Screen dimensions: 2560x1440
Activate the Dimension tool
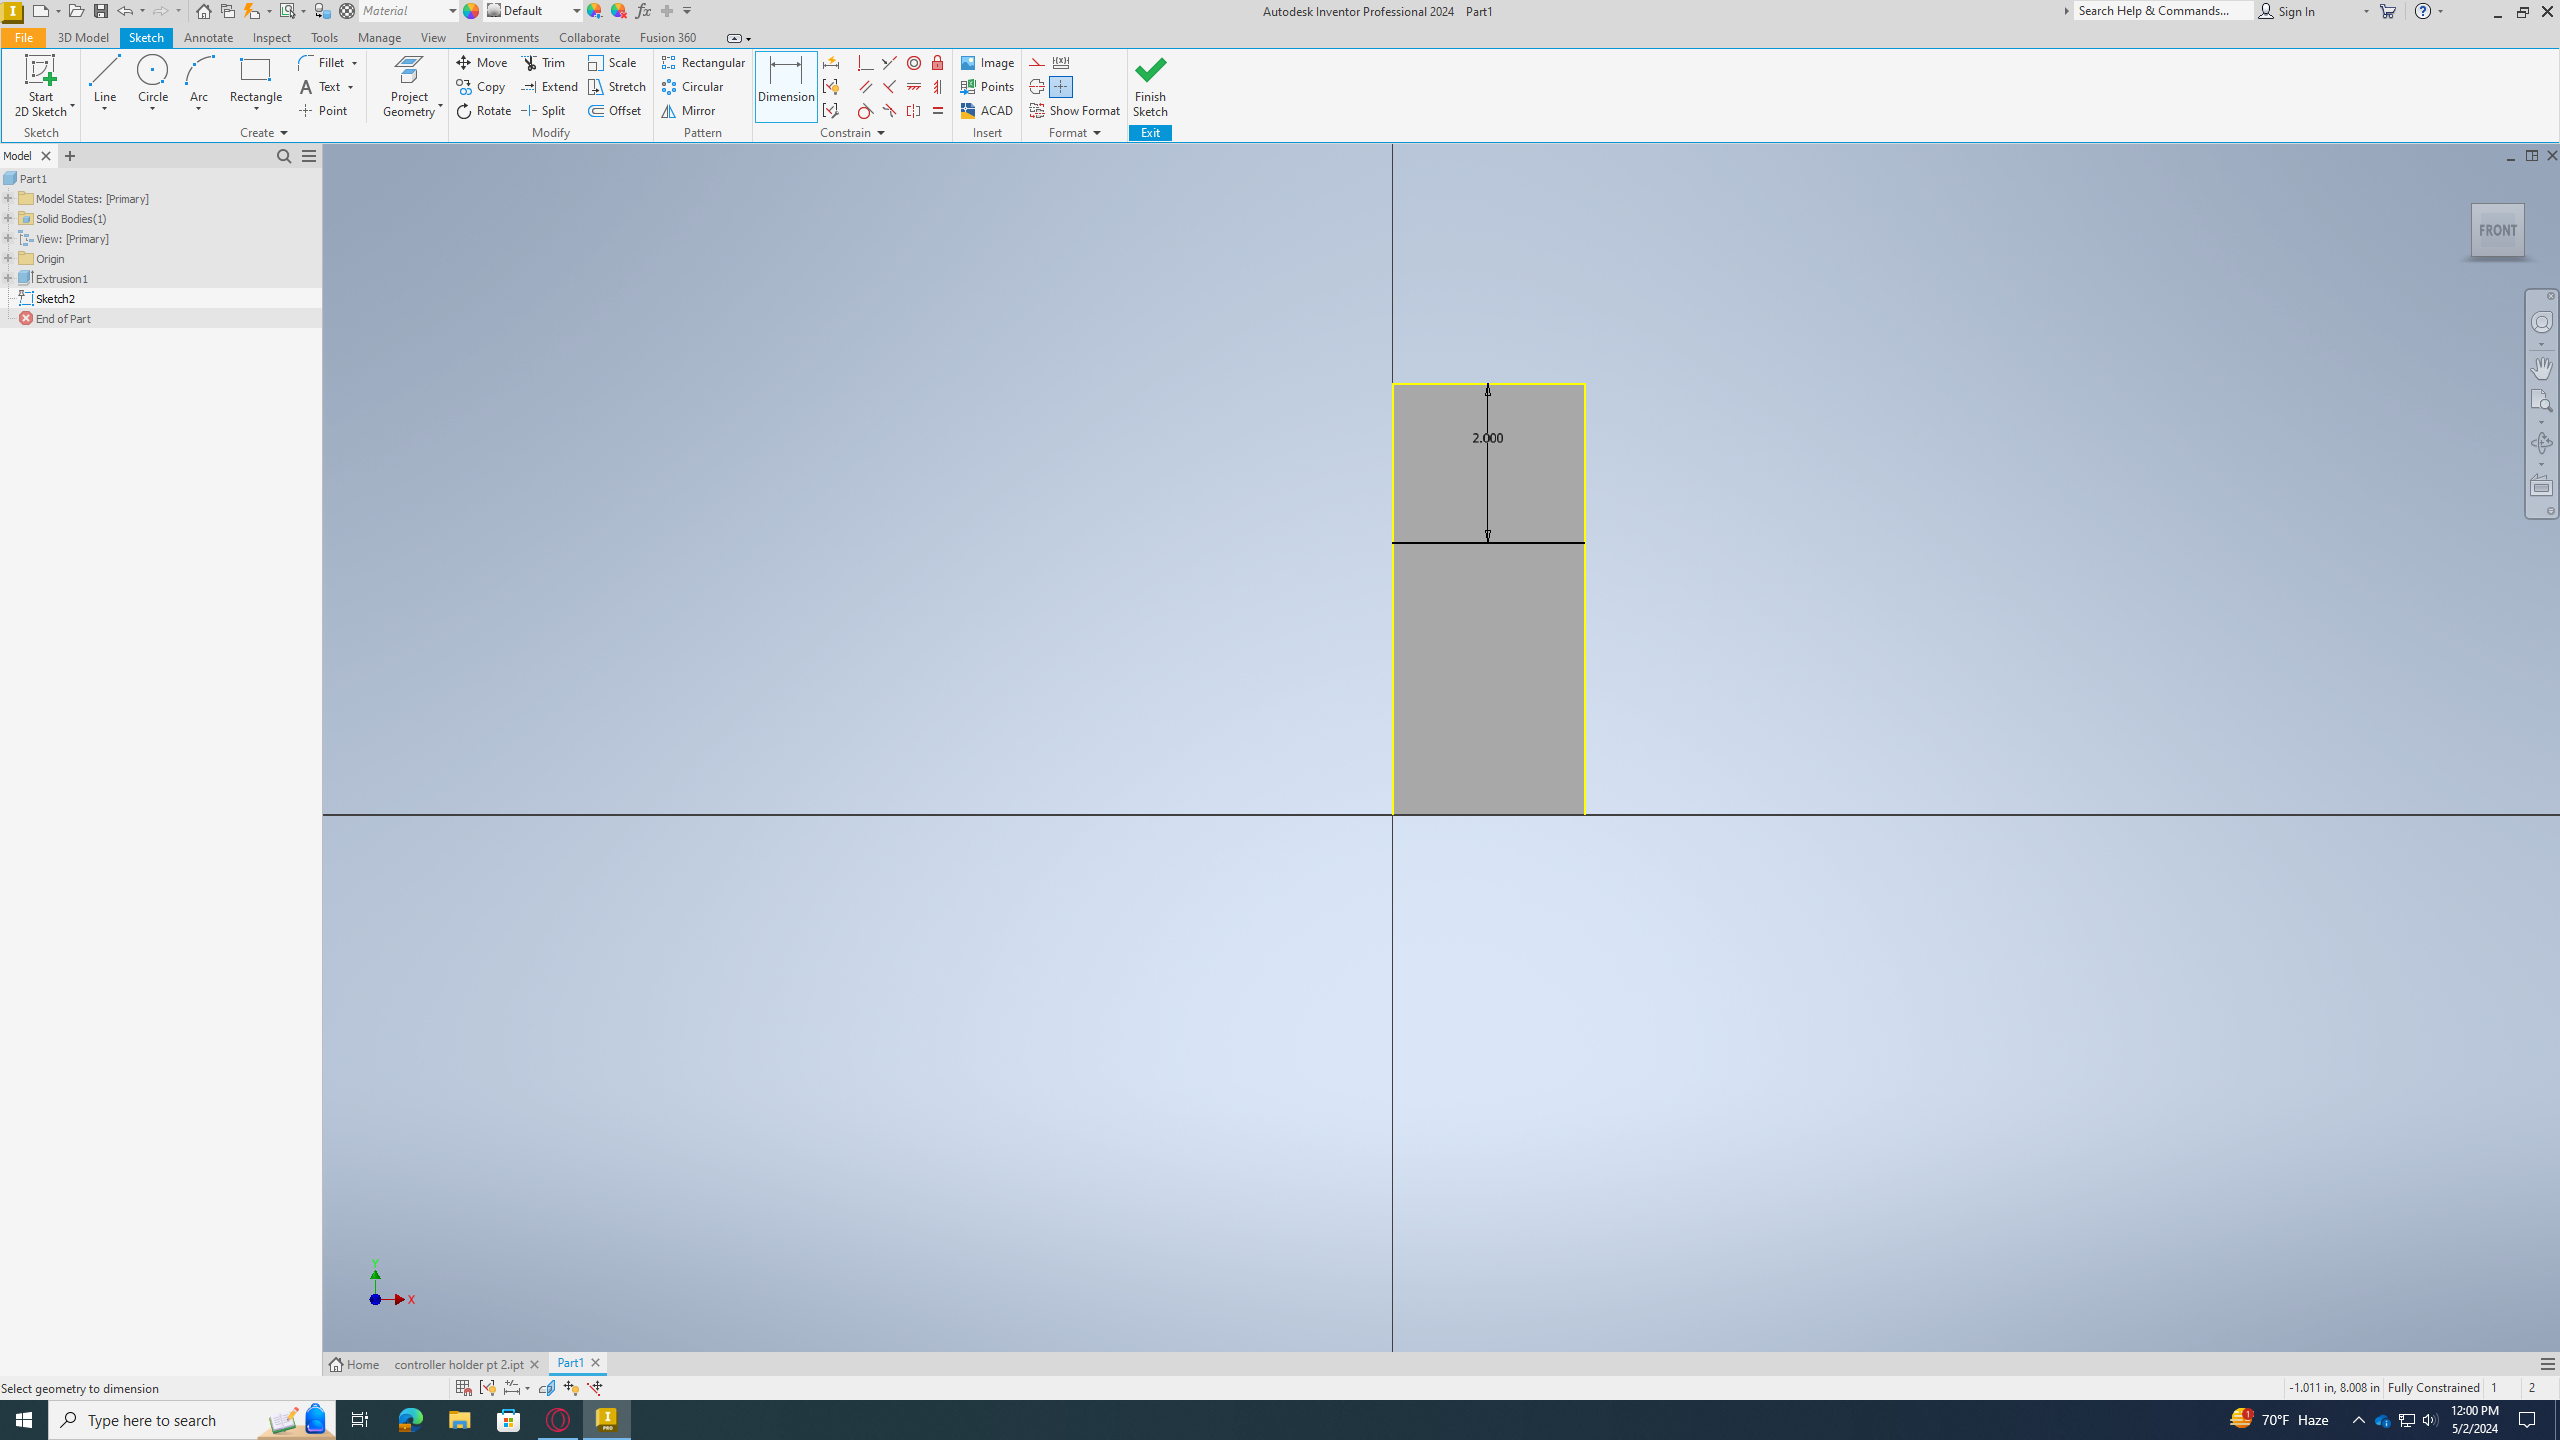pos(786,86)
